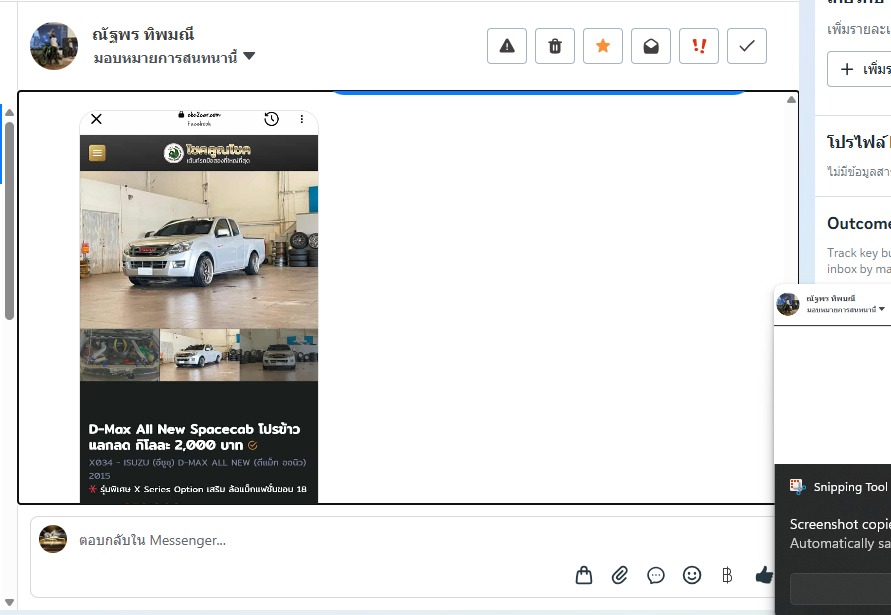891x615 pixels.
Task: Open the shopping bag products icon
Action: (584, 575)
